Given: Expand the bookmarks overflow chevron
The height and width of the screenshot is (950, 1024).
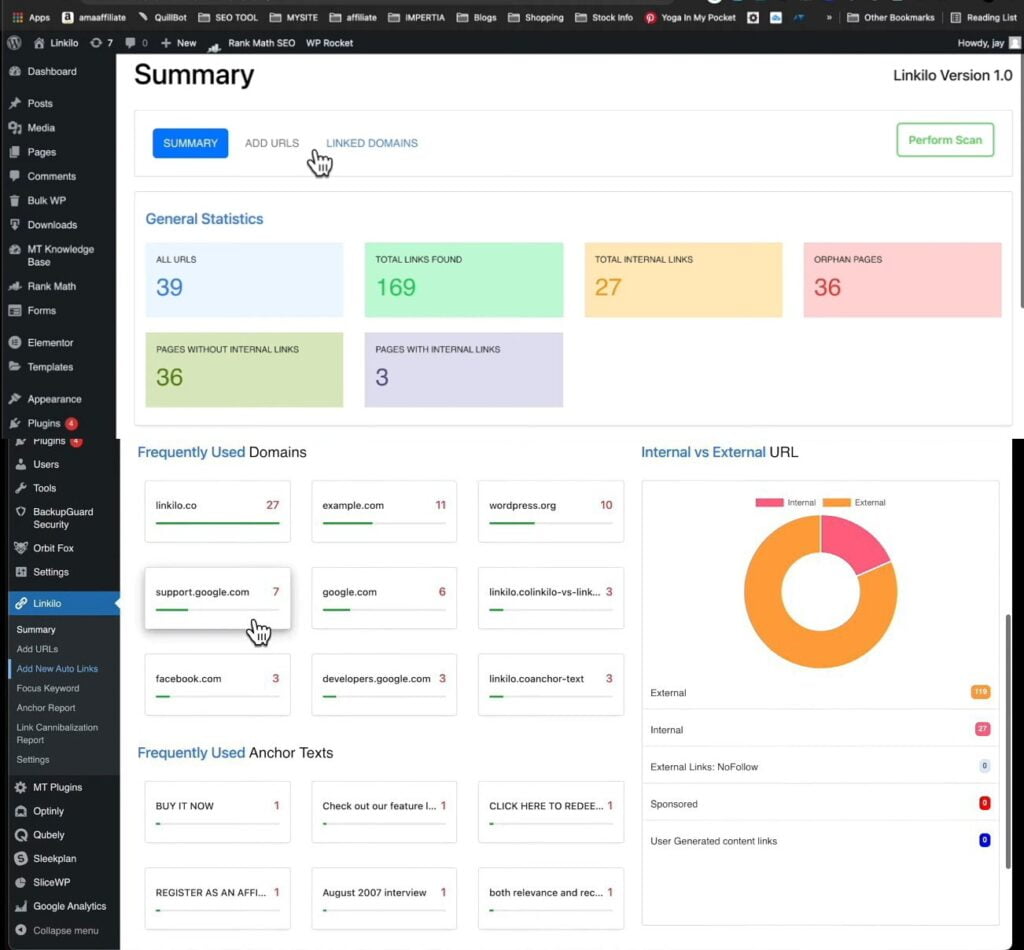Looking at the screenshot, I should [x=829, y=18].
